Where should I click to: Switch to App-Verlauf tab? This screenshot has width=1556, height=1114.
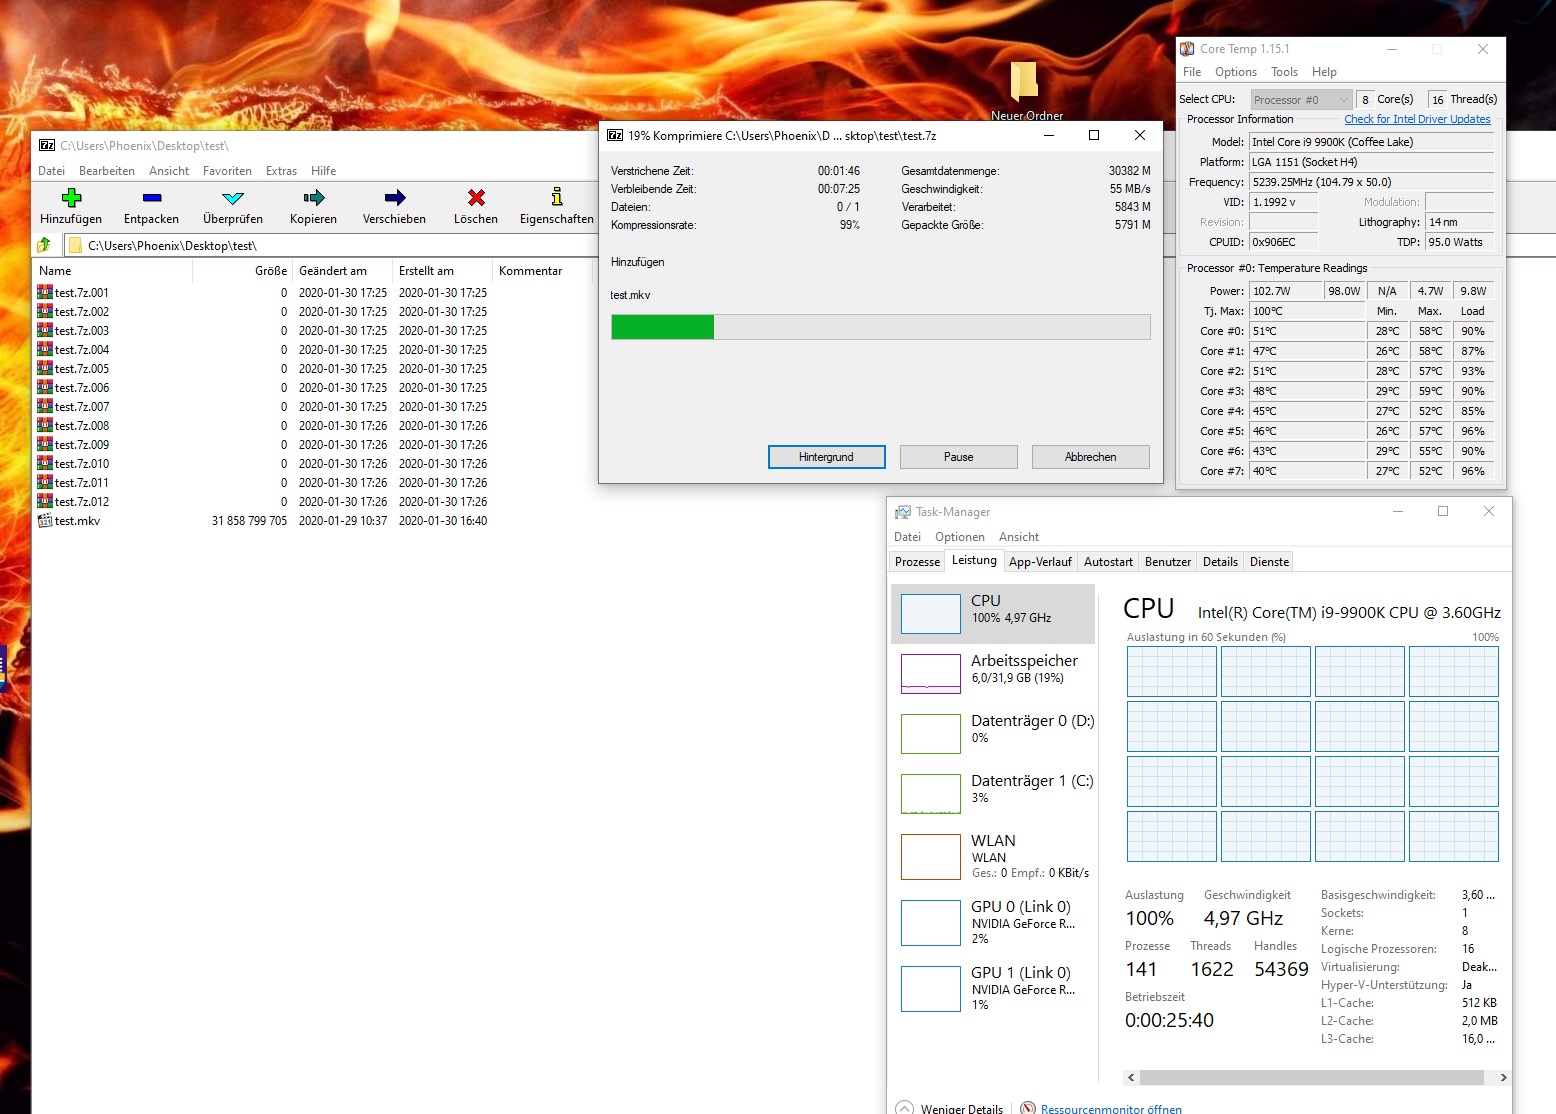[1040, 562]
